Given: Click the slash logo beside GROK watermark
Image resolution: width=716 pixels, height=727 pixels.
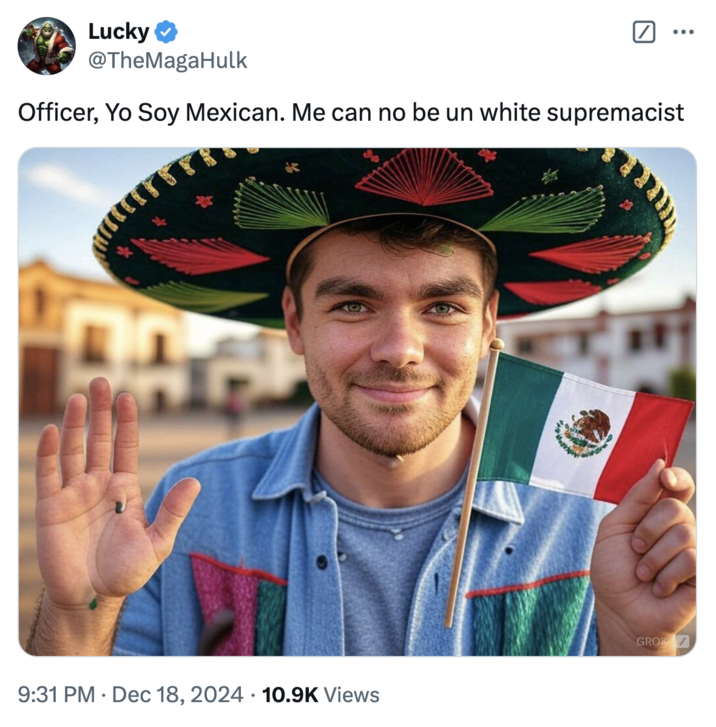Looking at the screenshot, I should click(x=682, y=641).
